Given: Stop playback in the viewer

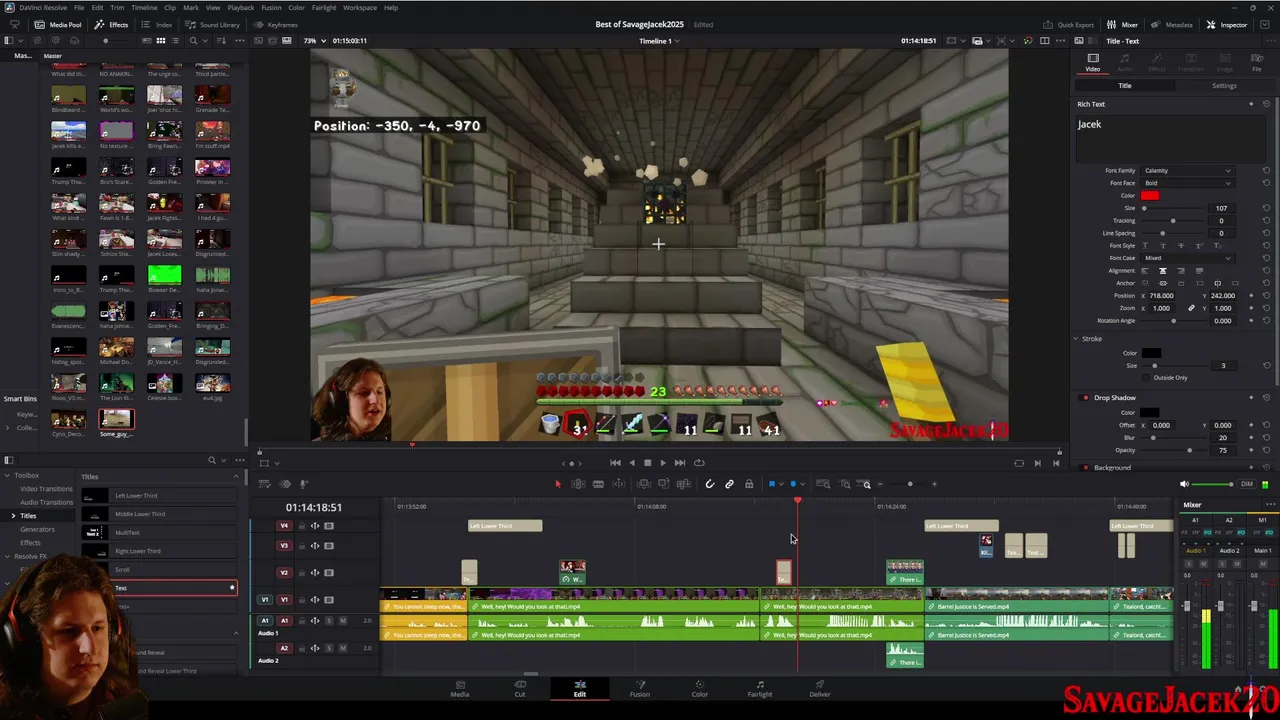Looking at the screenshot, I should [x=647, y=463].
